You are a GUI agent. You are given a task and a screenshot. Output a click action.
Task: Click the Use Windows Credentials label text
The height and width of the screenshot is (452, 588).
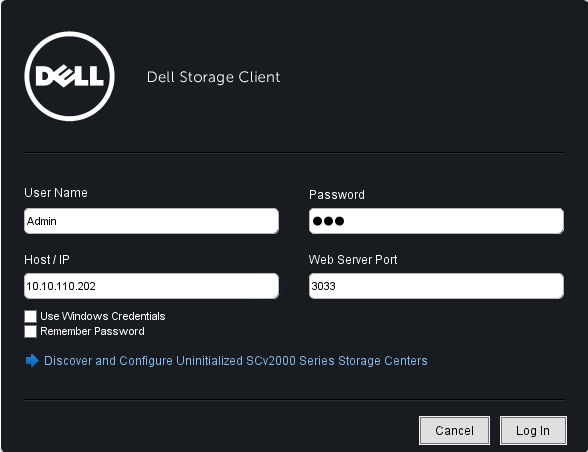(x=102, y=316)
